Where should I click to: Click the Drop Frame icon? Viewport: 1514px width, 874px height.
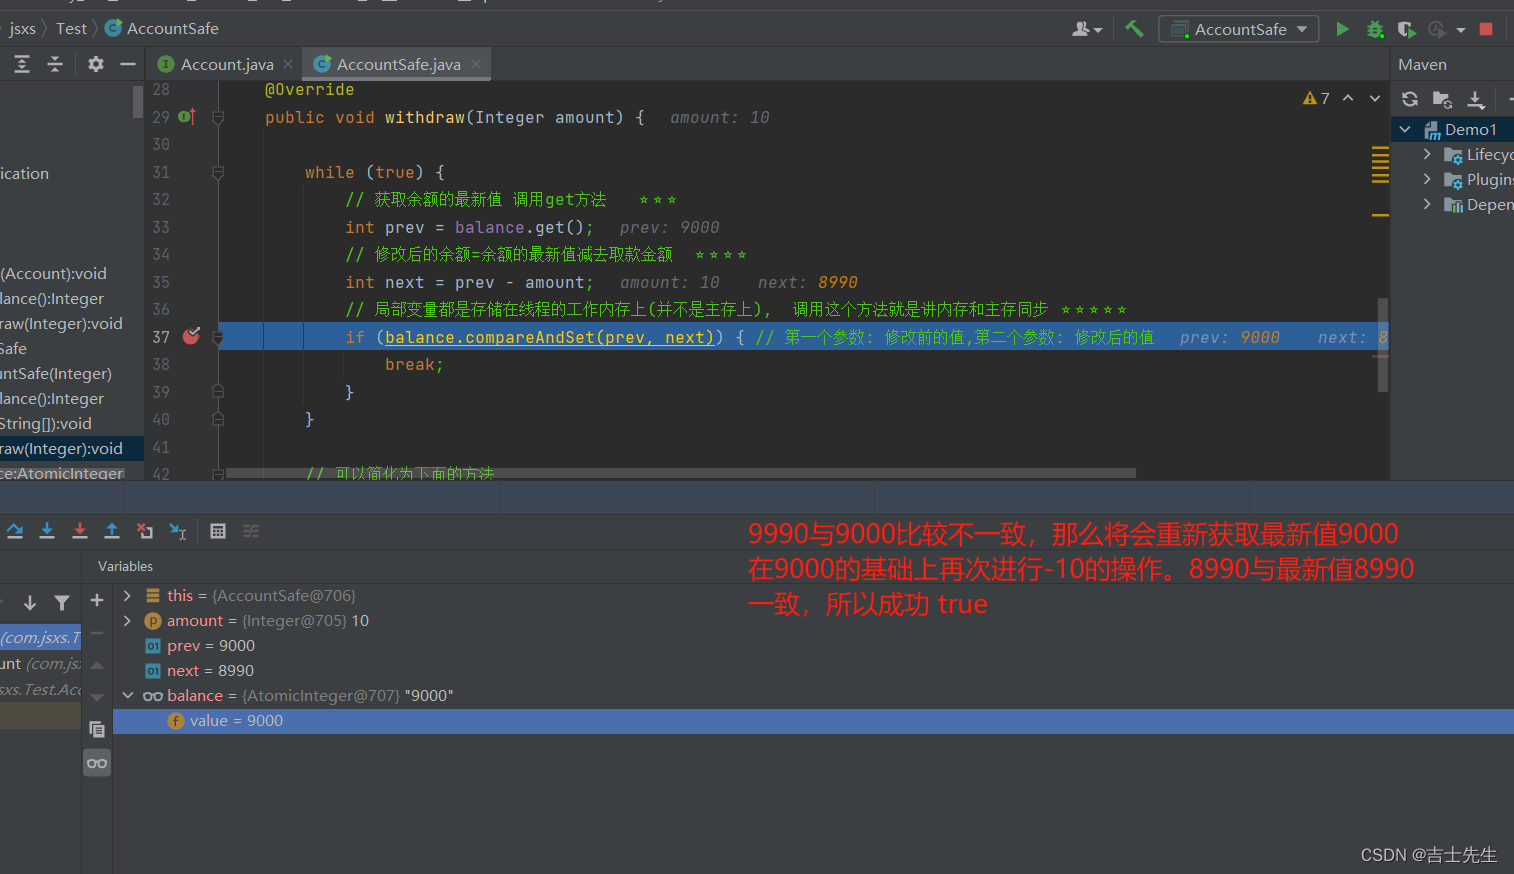tap(145, 531)
